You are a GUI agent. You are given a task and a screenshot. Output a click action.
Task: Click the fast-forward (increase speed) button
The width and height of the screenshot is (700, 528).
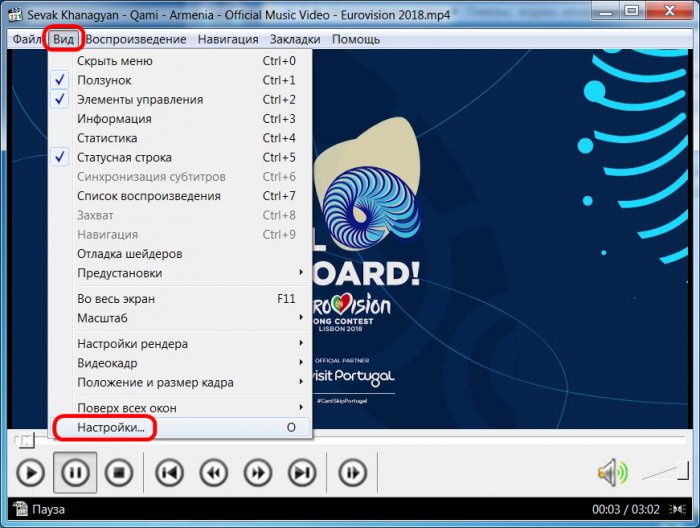click(257, 472)
